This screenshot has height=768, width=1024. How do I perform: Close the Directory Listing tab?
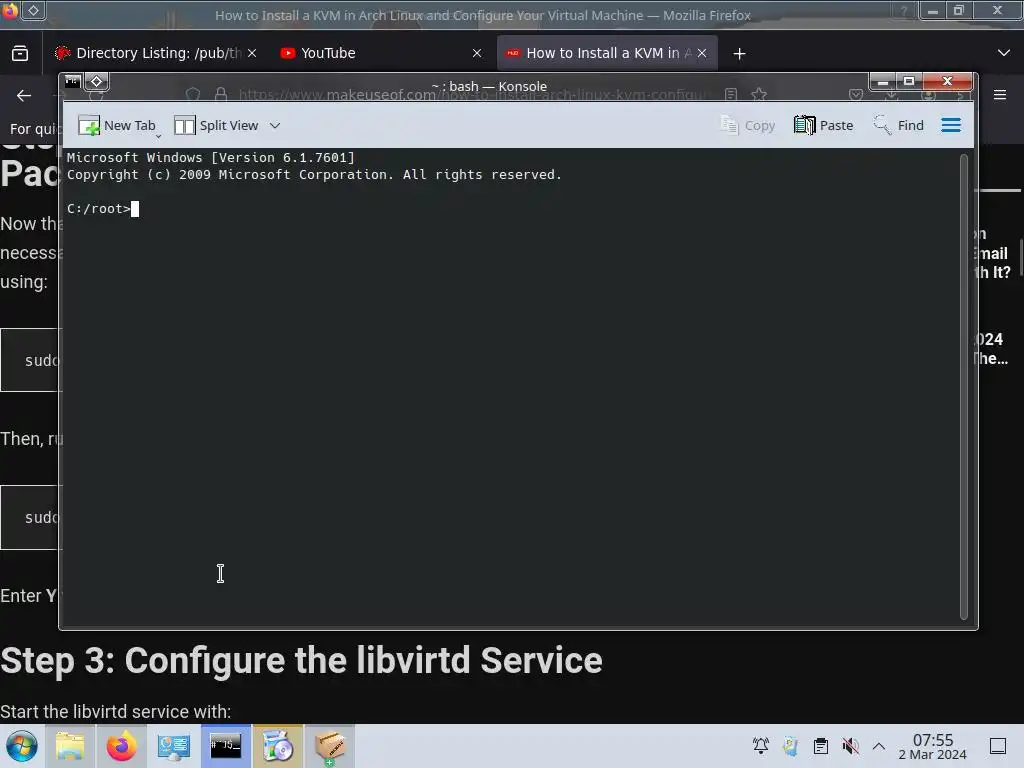click(x=252, y=53)
